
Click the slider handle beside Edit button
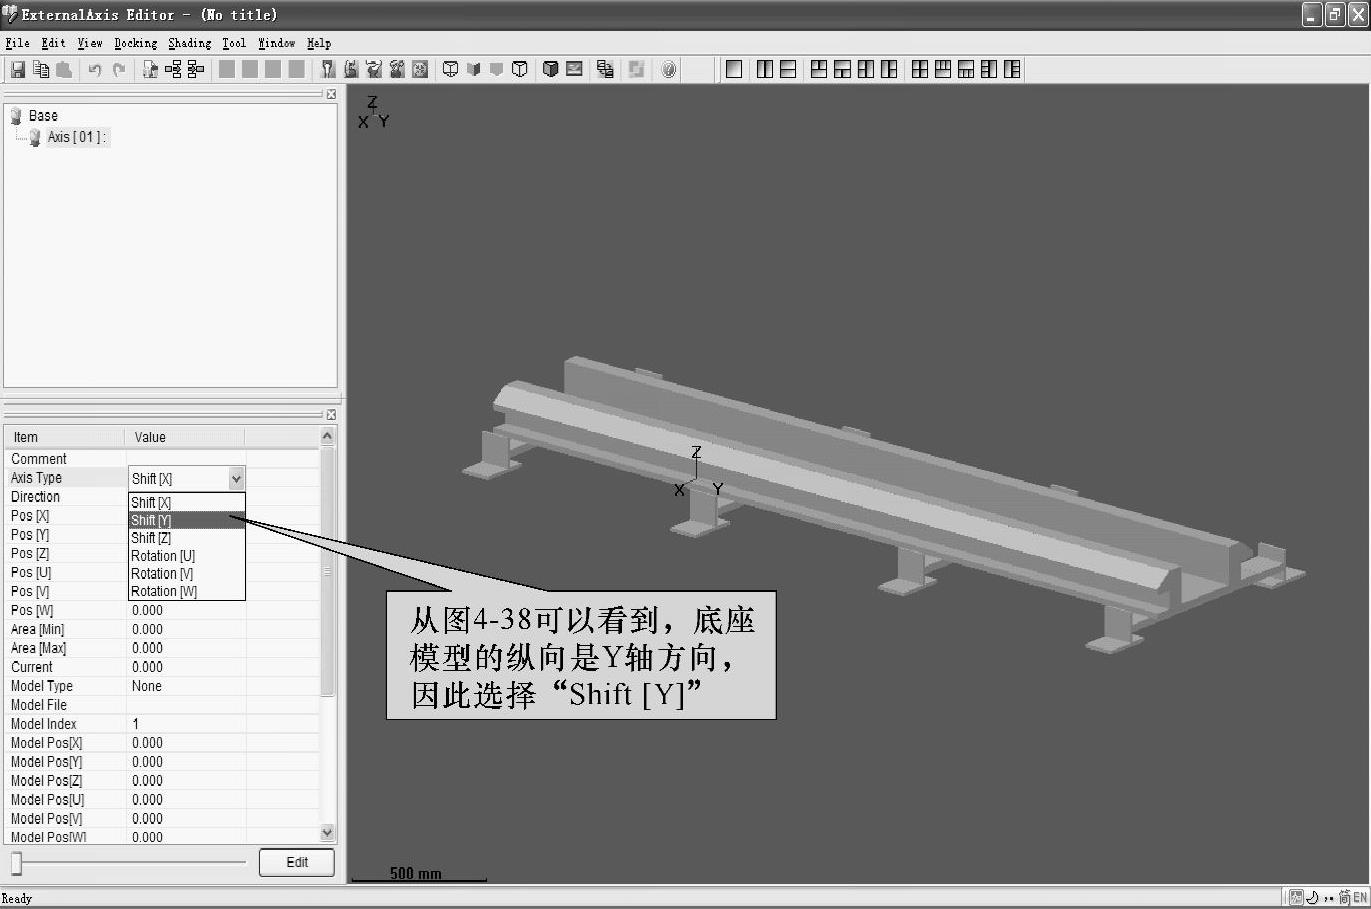[x=16, y=863]
